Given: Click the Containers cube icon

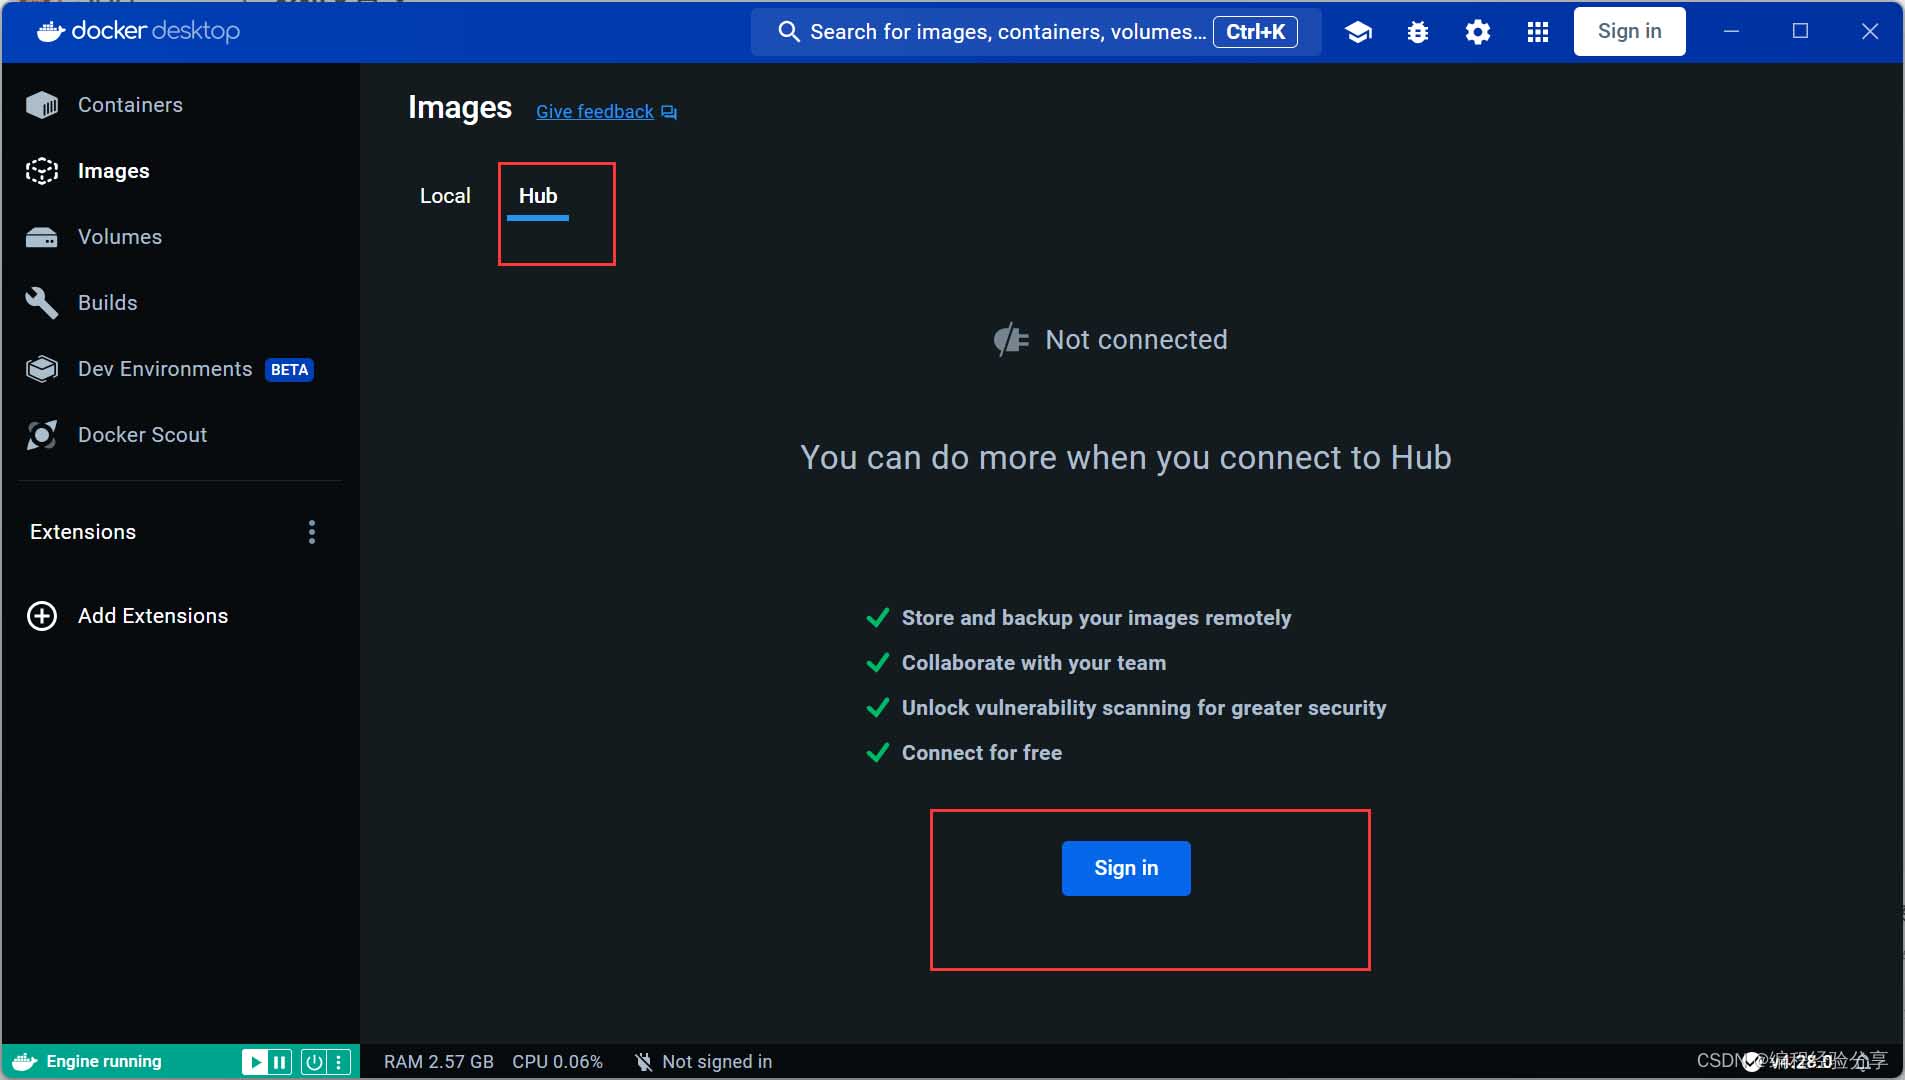Looking at the screenshot, I should pyautogui.click(x=42, y=105).
